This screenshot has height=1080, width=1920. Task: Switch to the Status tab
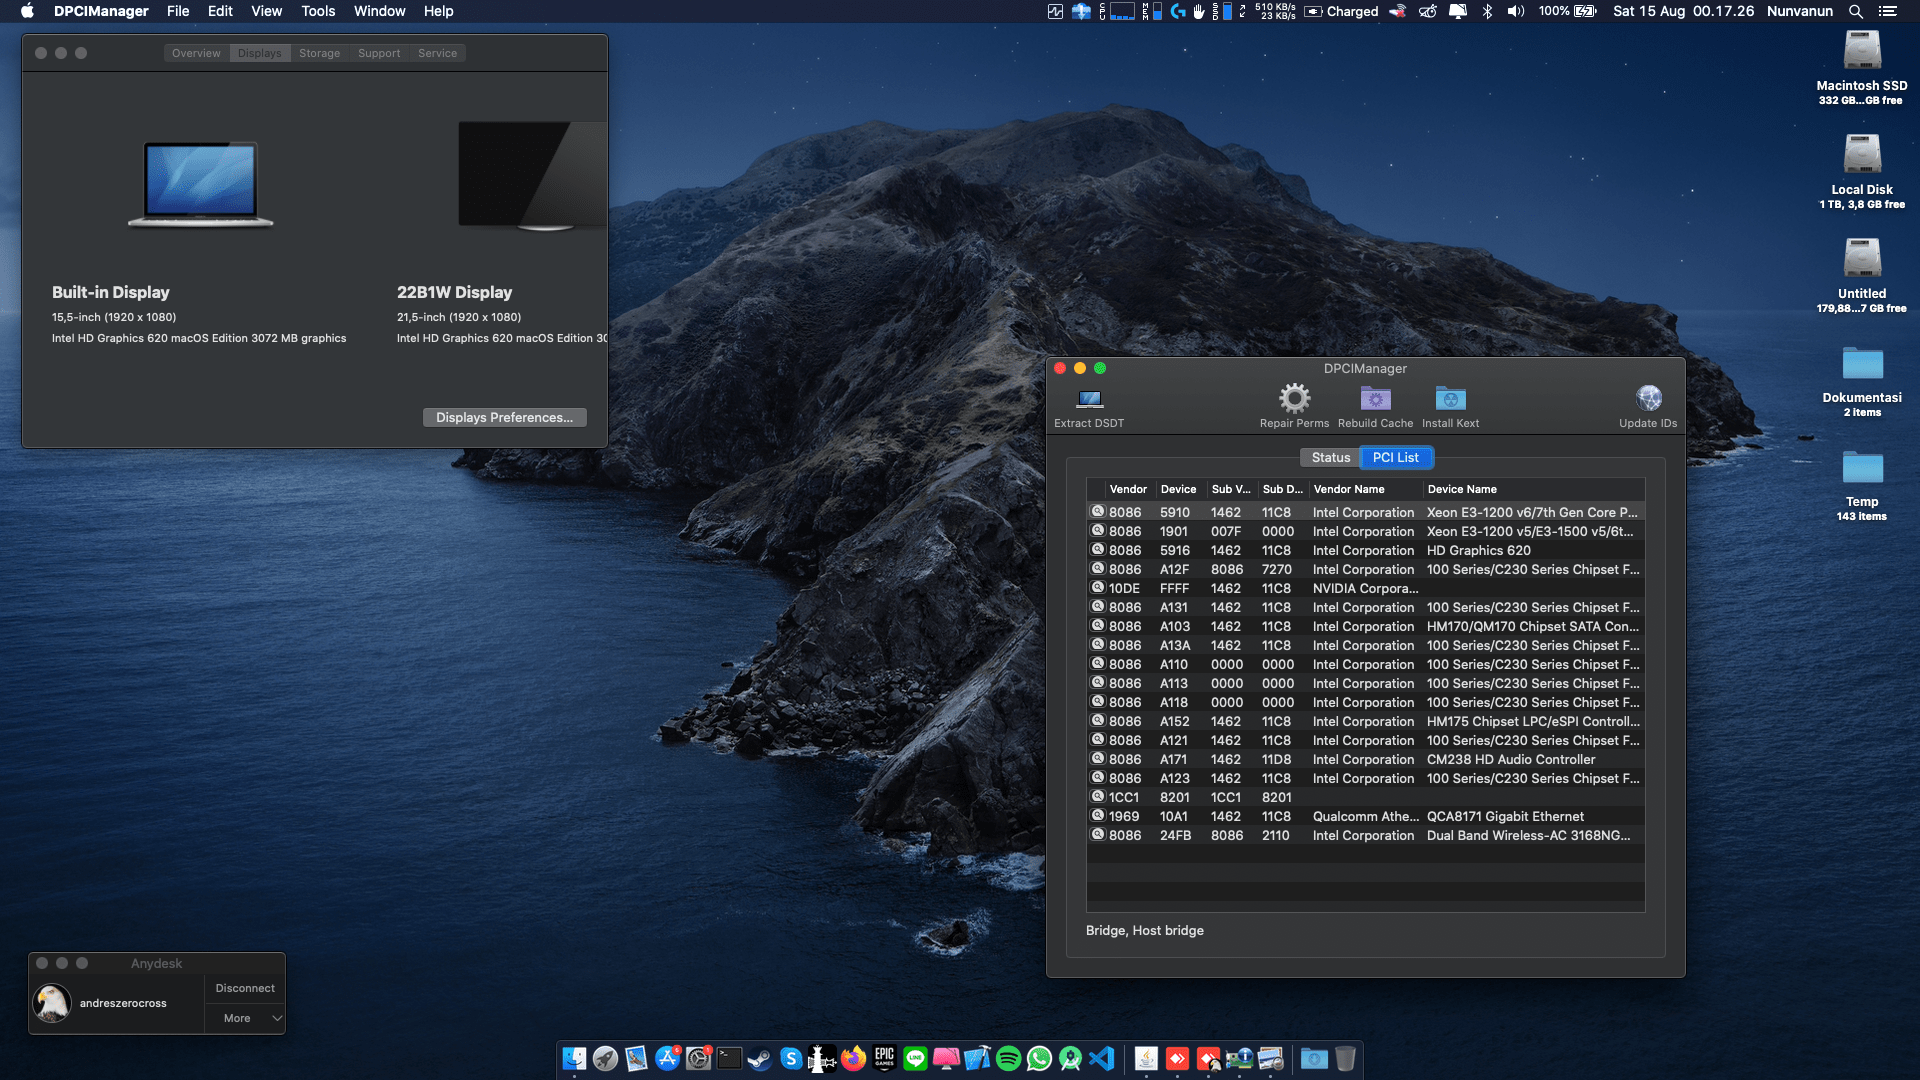pyautogui.click(x=1330, y=457)
